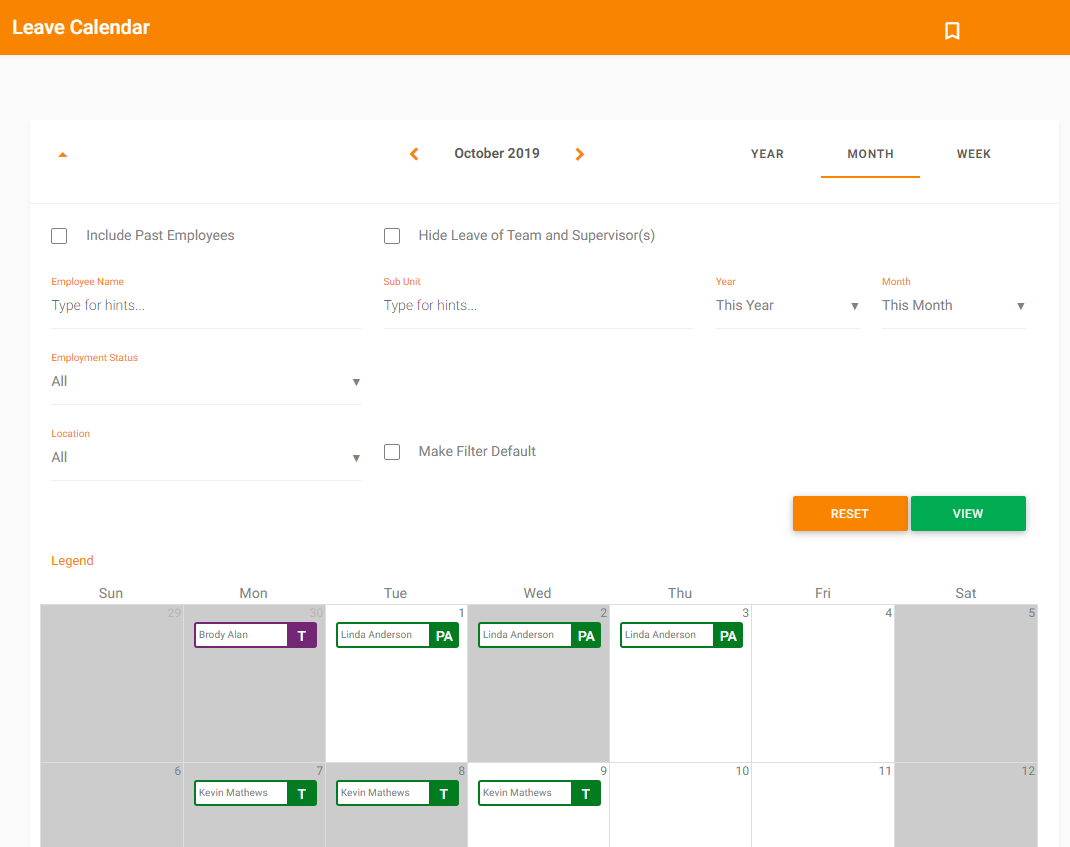Select the October 11 calendar cell
1070x847 pixels.
[823, 805]
